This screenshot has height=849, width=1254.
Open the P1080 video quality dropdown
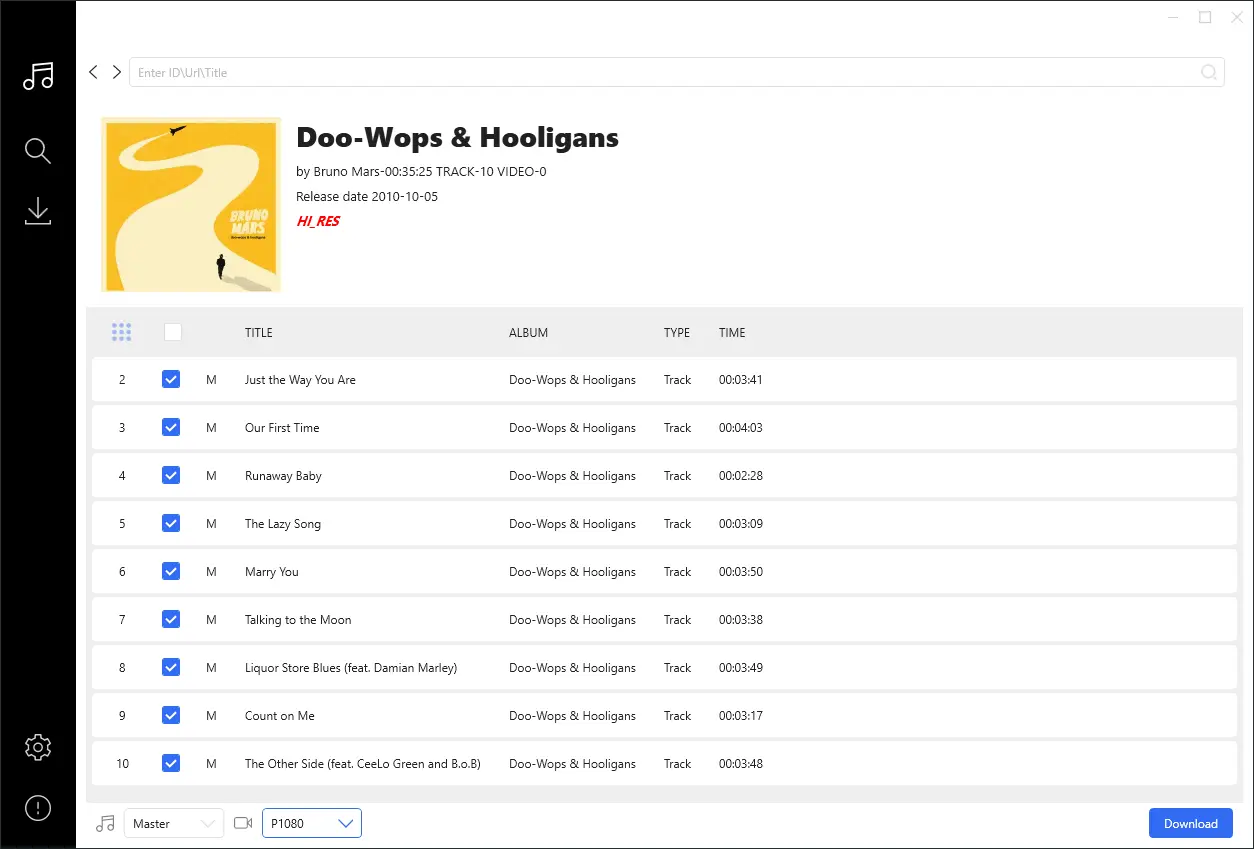click(x=311, y=823)
